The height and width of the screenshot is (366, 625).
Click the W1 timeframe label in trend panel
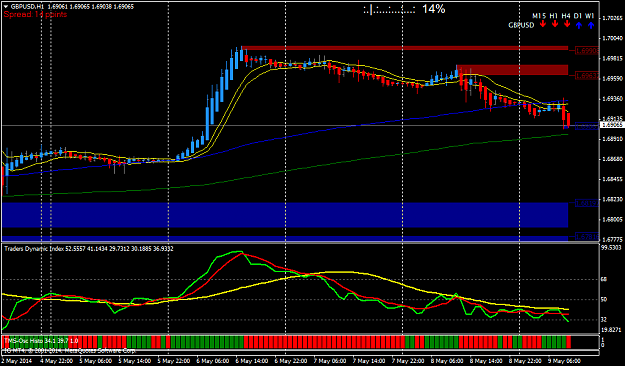590,16
